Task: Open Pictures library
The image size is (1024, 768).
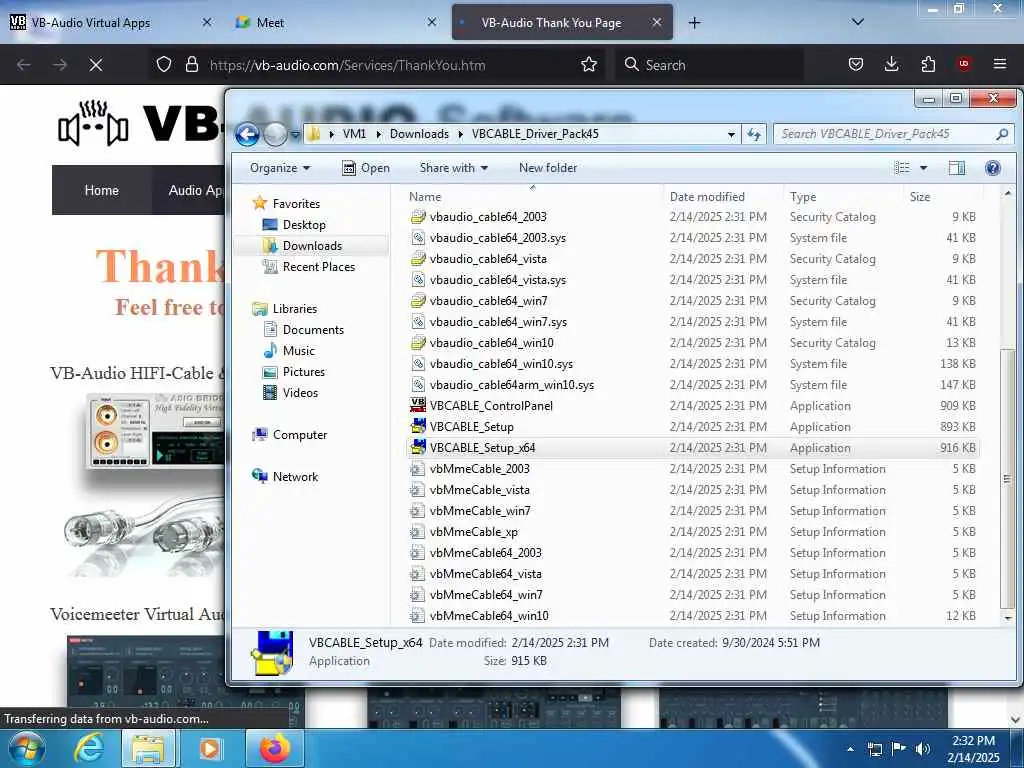Action: coord(304,372)
